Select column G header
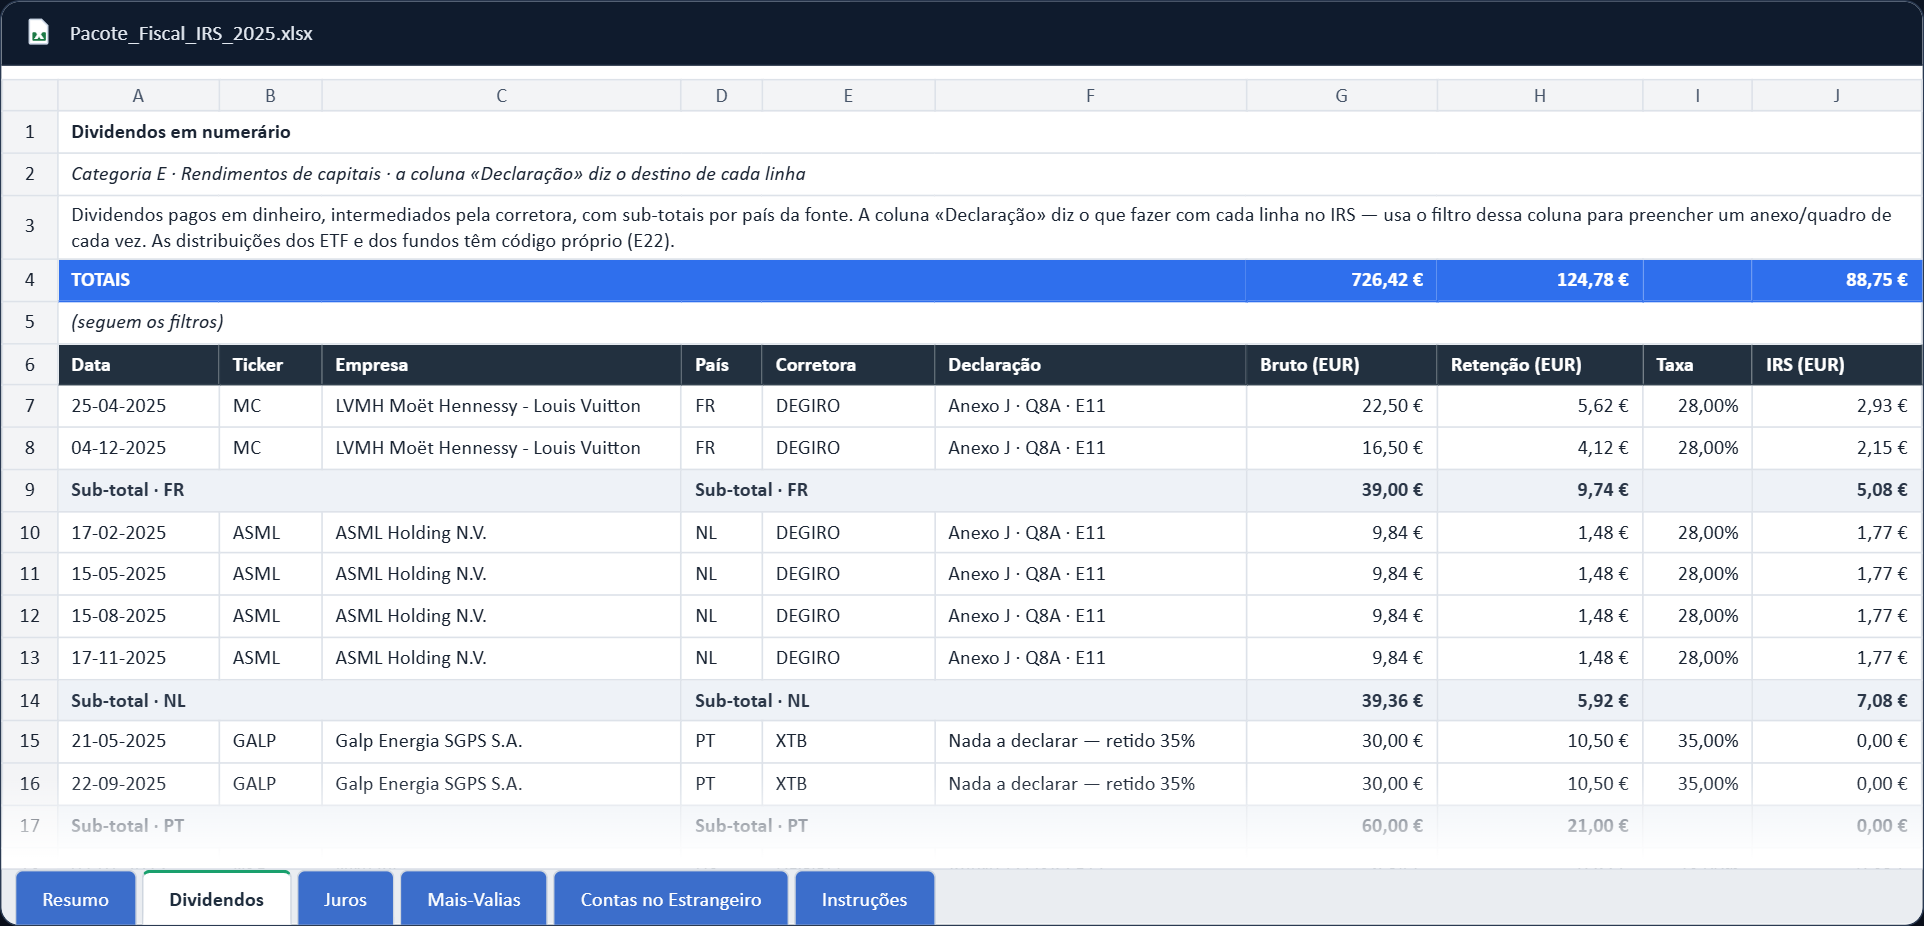The height and width of the screenshot is (926, 1924). click(x=1341, y=96)
